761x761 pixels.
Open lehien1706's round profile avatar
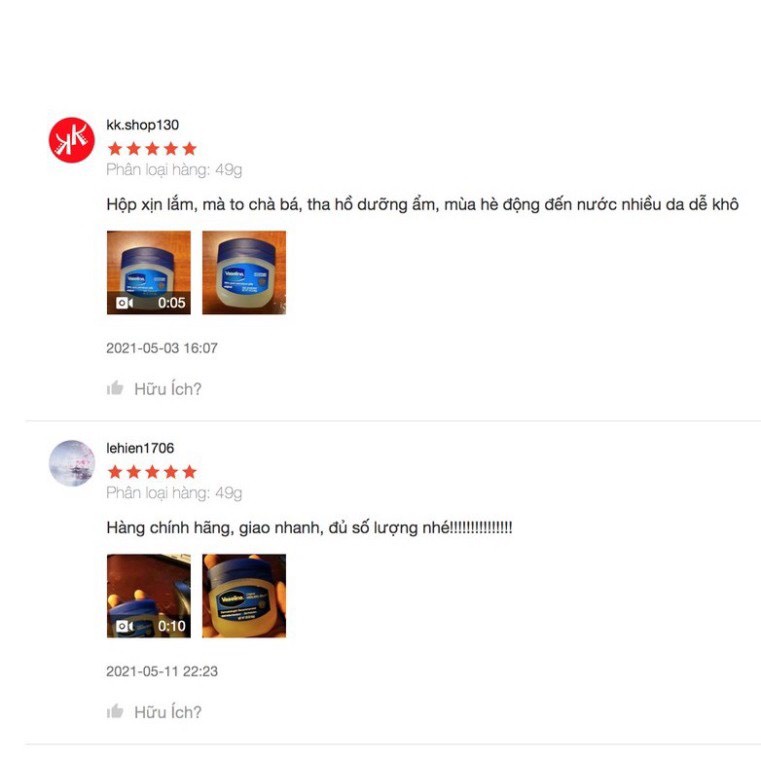(71, 463)
